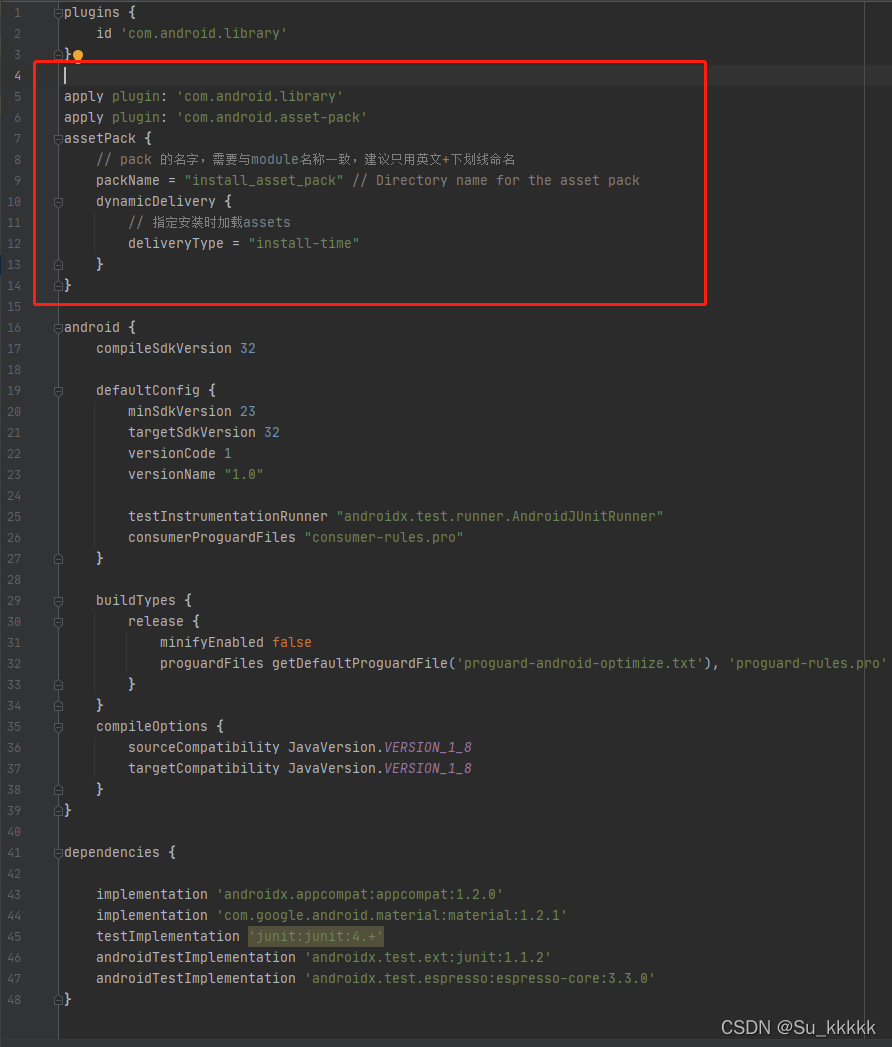
Task: Click comment about install-time assets on line 11
Action: pyautogui.click(x=209, y=222)
